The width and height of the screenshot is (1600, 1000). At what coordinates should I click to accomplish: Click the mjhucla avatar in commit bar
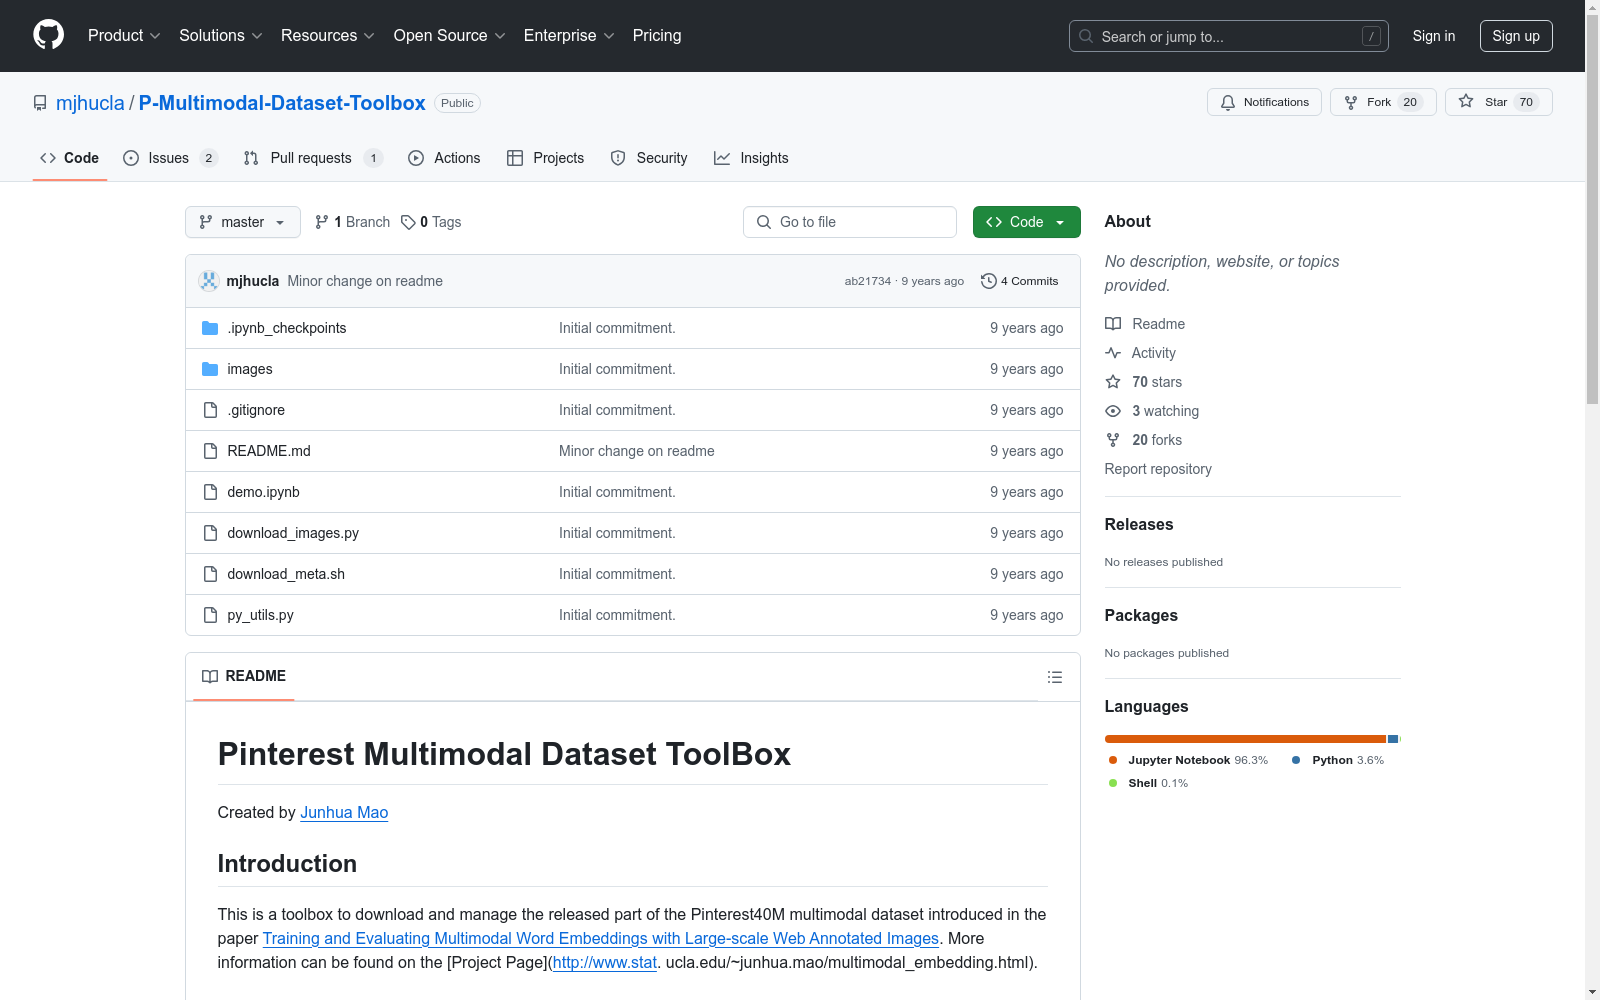pyautogui.click(x=209, y=281)
